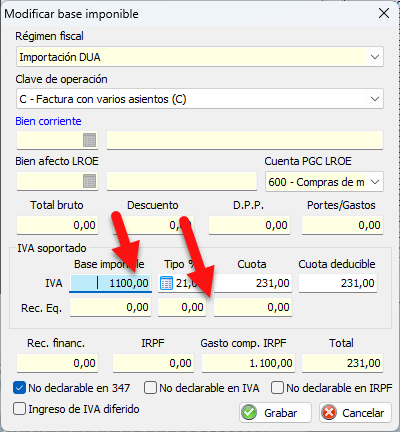Open lookup icon in Bien afecto LROE field

click(89, 181)
